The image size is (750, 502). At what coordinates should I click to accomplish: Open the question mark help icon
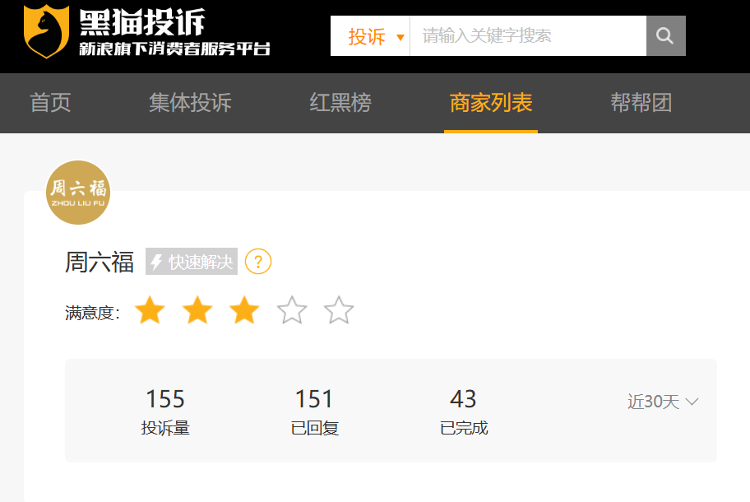point(258,262)
